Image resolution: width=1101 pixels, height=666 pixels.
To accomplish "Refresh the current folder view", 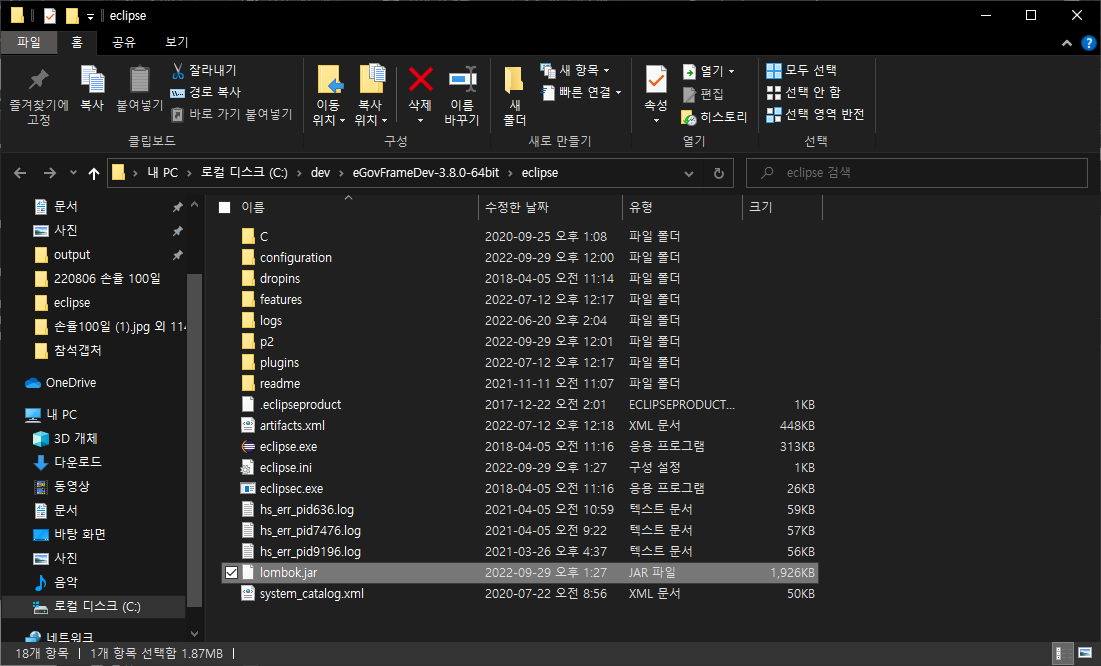I will click(x=718, y=173).
